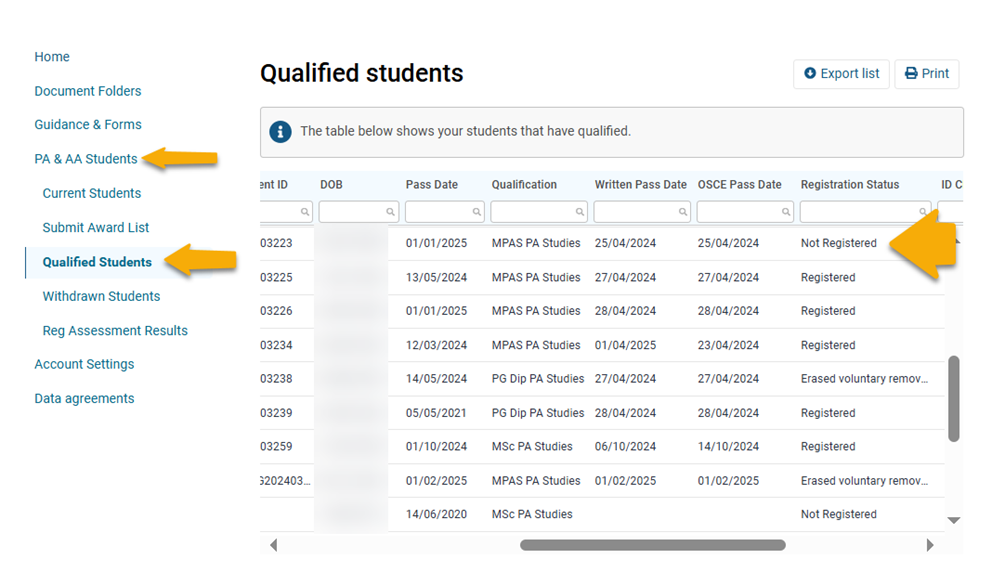This screenshot has width=992, height=572.
Task: Click Pass Date 13/05/2024 cell
Action: click(x=436, y=277)
